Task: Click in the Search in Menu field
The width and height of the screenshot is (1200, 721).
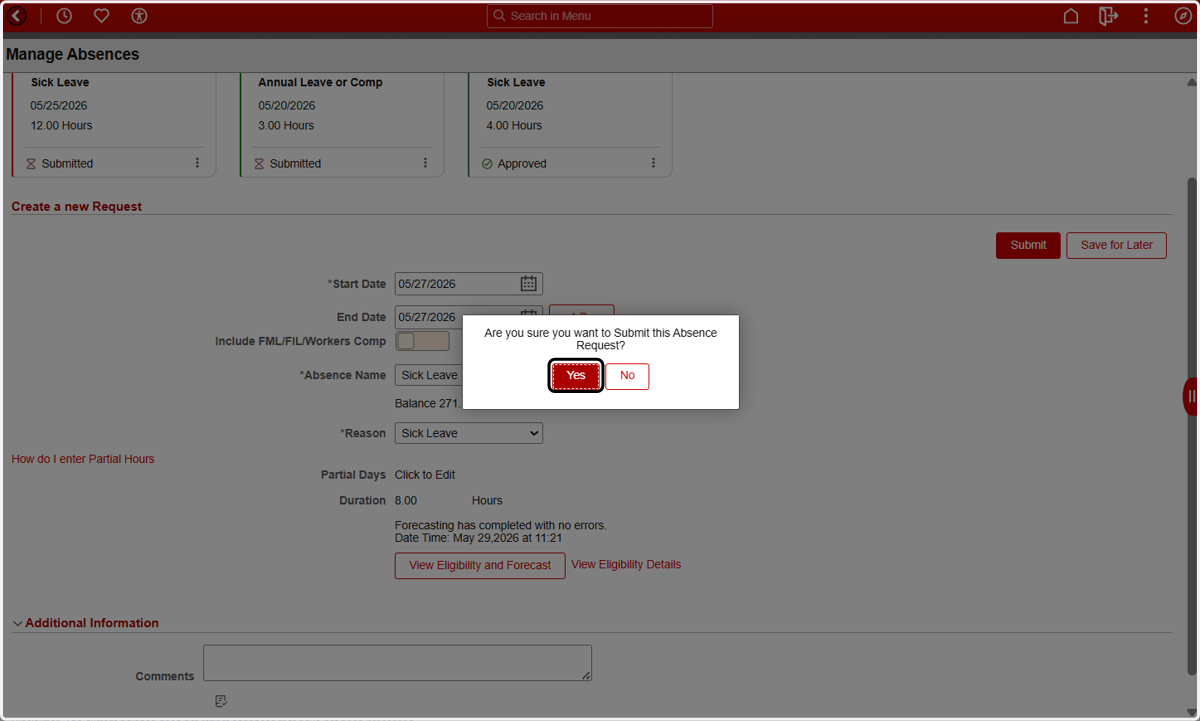Action: pos(600,16)
